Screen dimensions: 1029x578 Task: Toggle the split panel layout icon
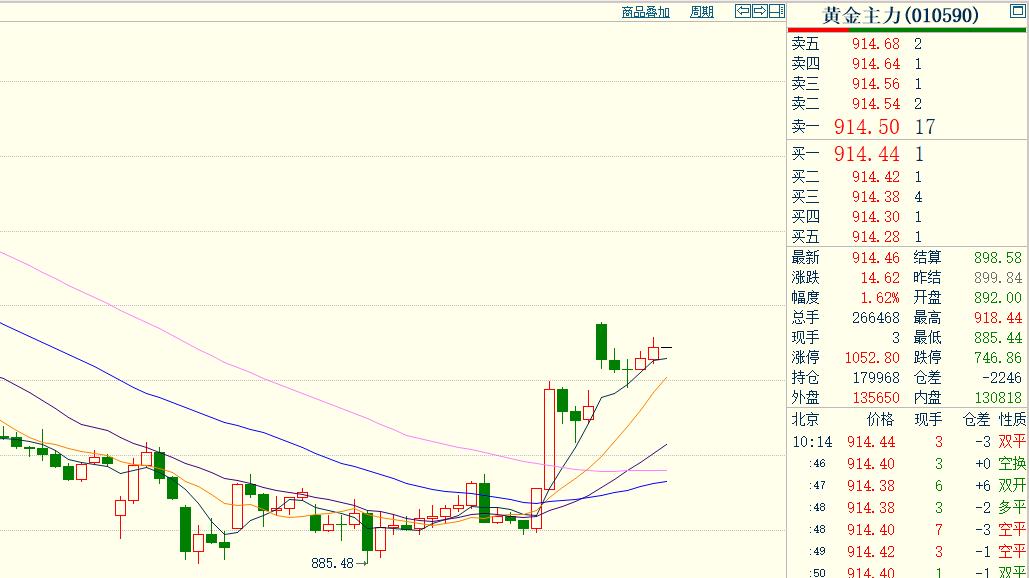tap(776, 10)
